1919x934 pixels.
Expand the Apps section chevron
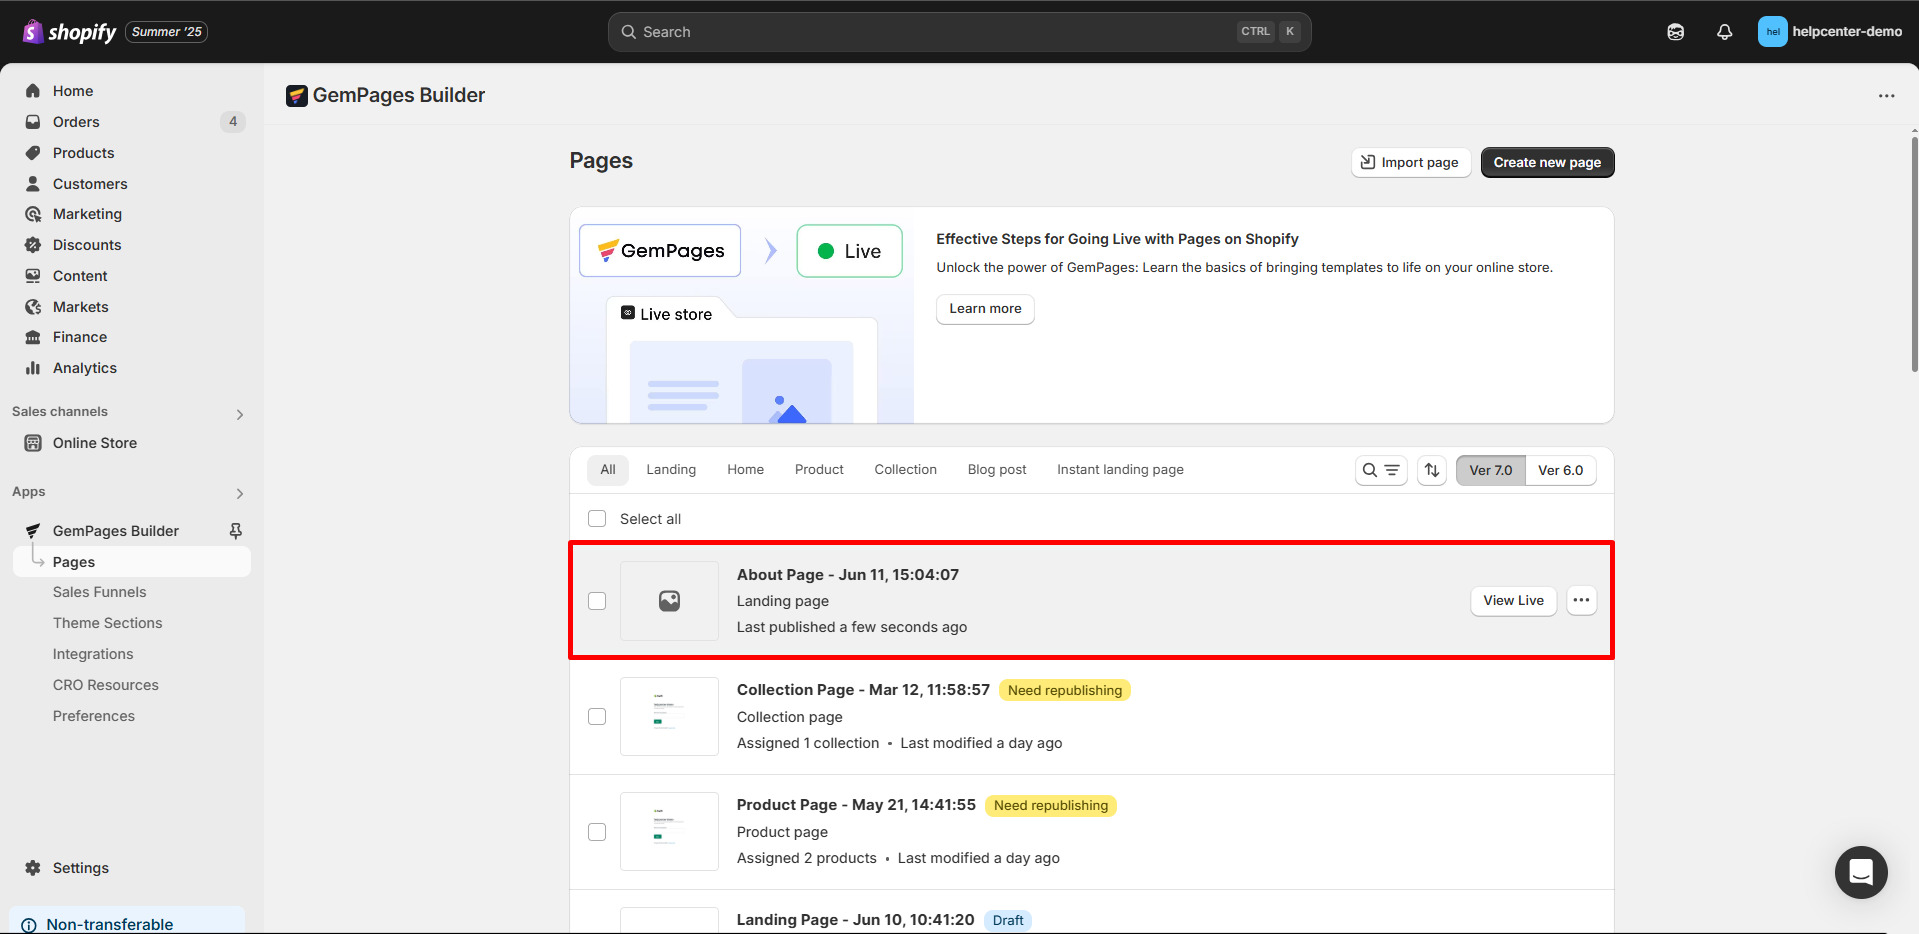240,493
